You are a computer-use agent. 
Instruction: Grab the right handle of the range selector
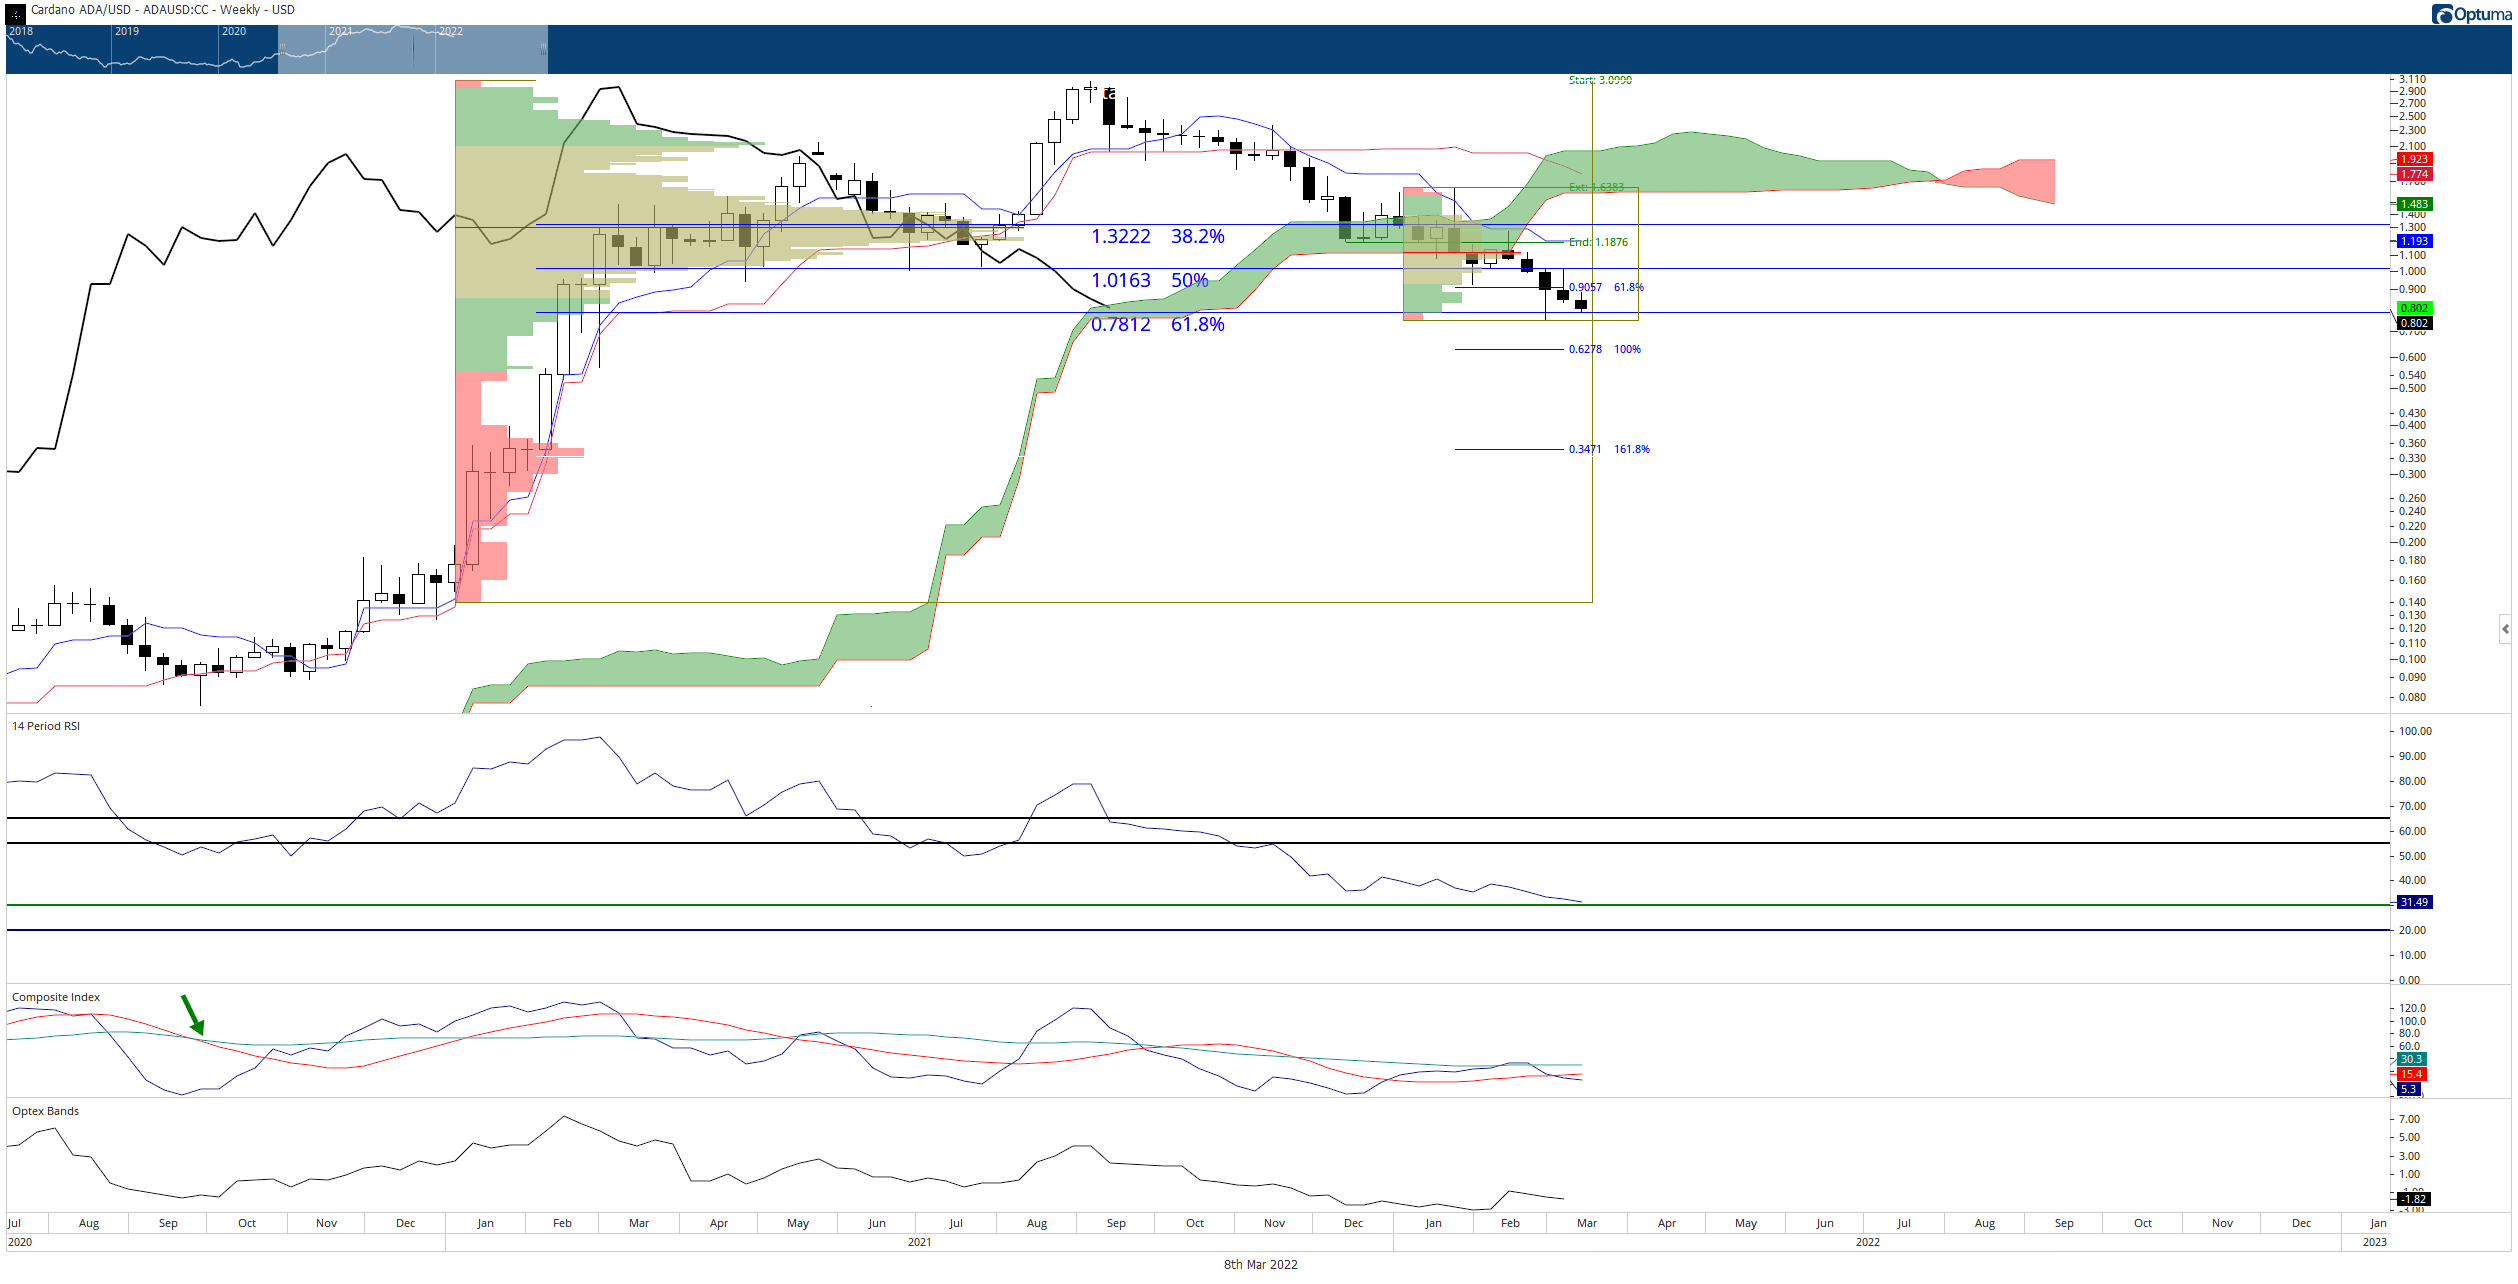[x=543, y=48]
